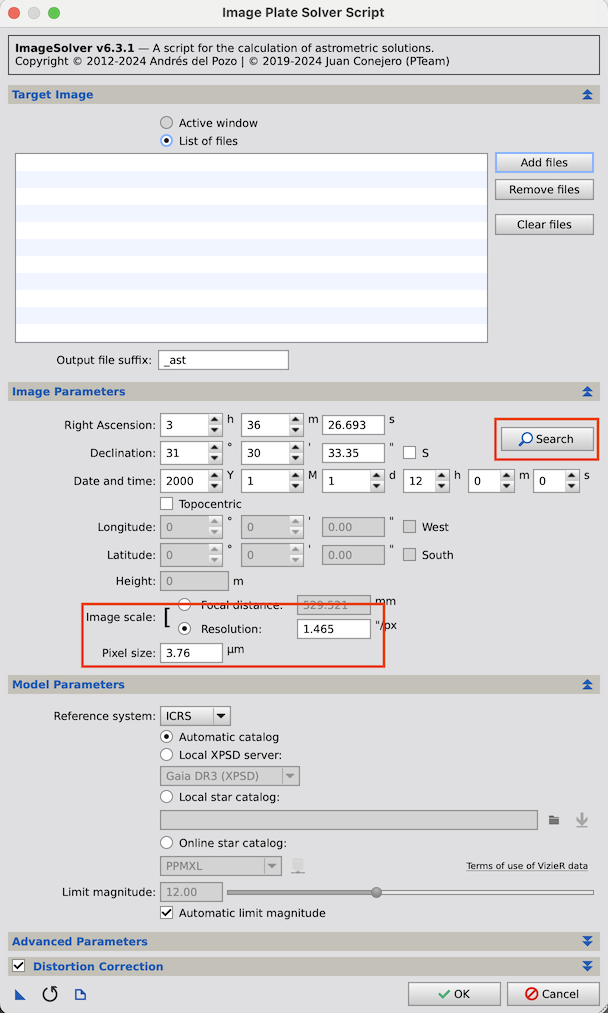The image size is (608, 1013).
Task: Open the Reference system ICRS dropdown
Action: pyautogui.click(x=195, y=716)
